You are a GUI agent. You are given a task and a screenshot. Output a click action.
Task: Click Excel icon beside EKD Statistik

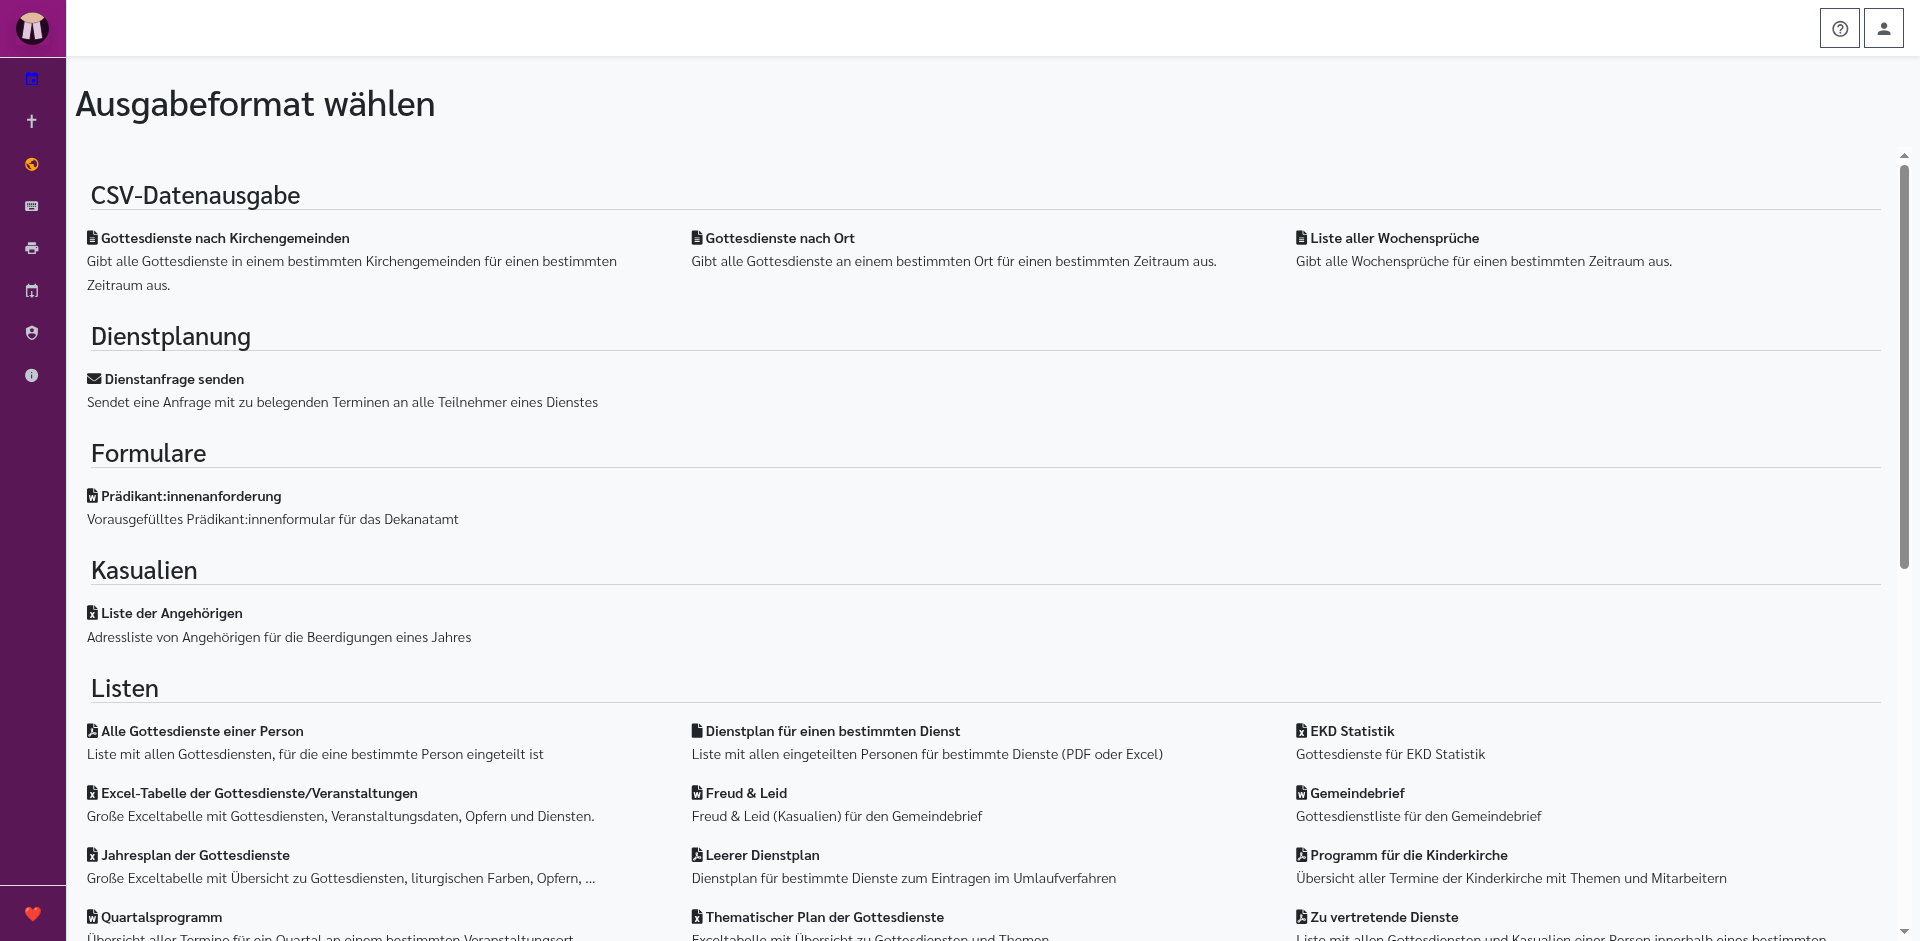[x=1301, y=731]
